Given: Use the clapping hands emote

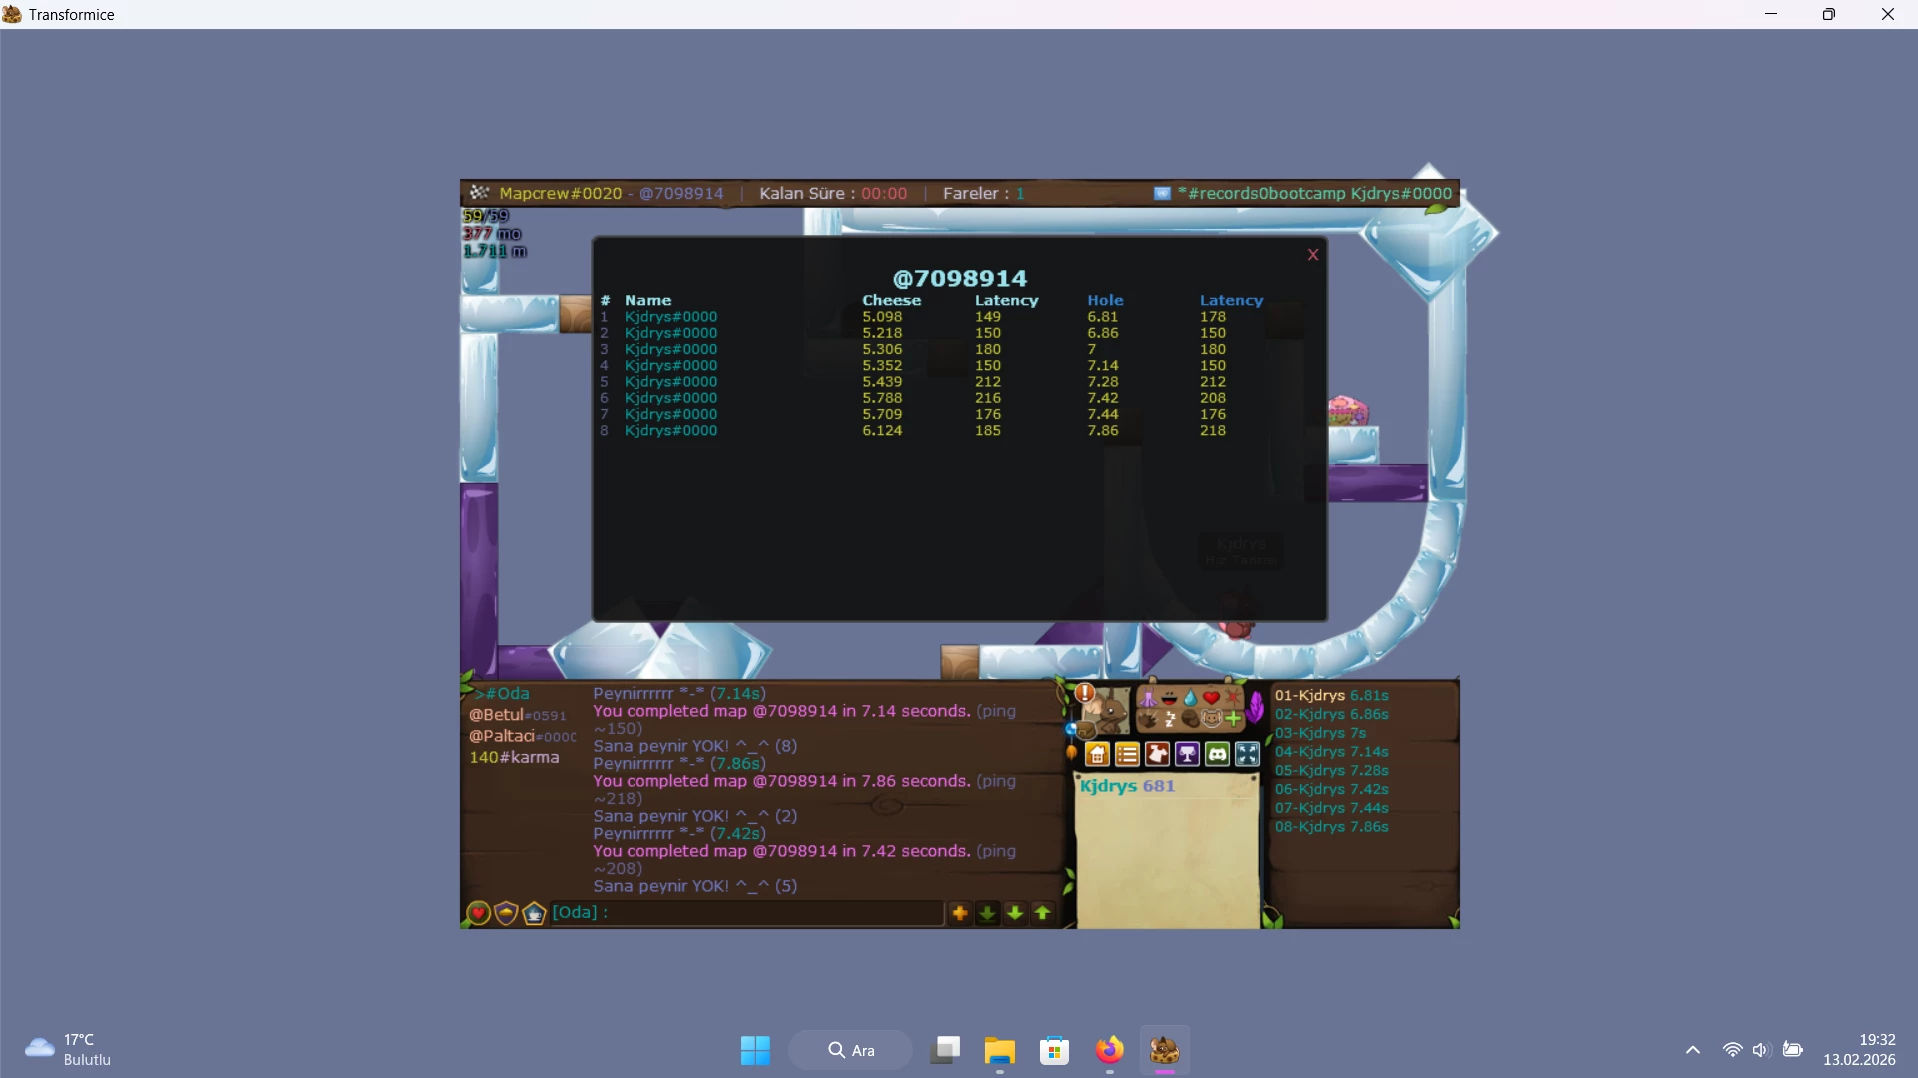Looking at the screenshot, I should click(x=1148, y=718).
